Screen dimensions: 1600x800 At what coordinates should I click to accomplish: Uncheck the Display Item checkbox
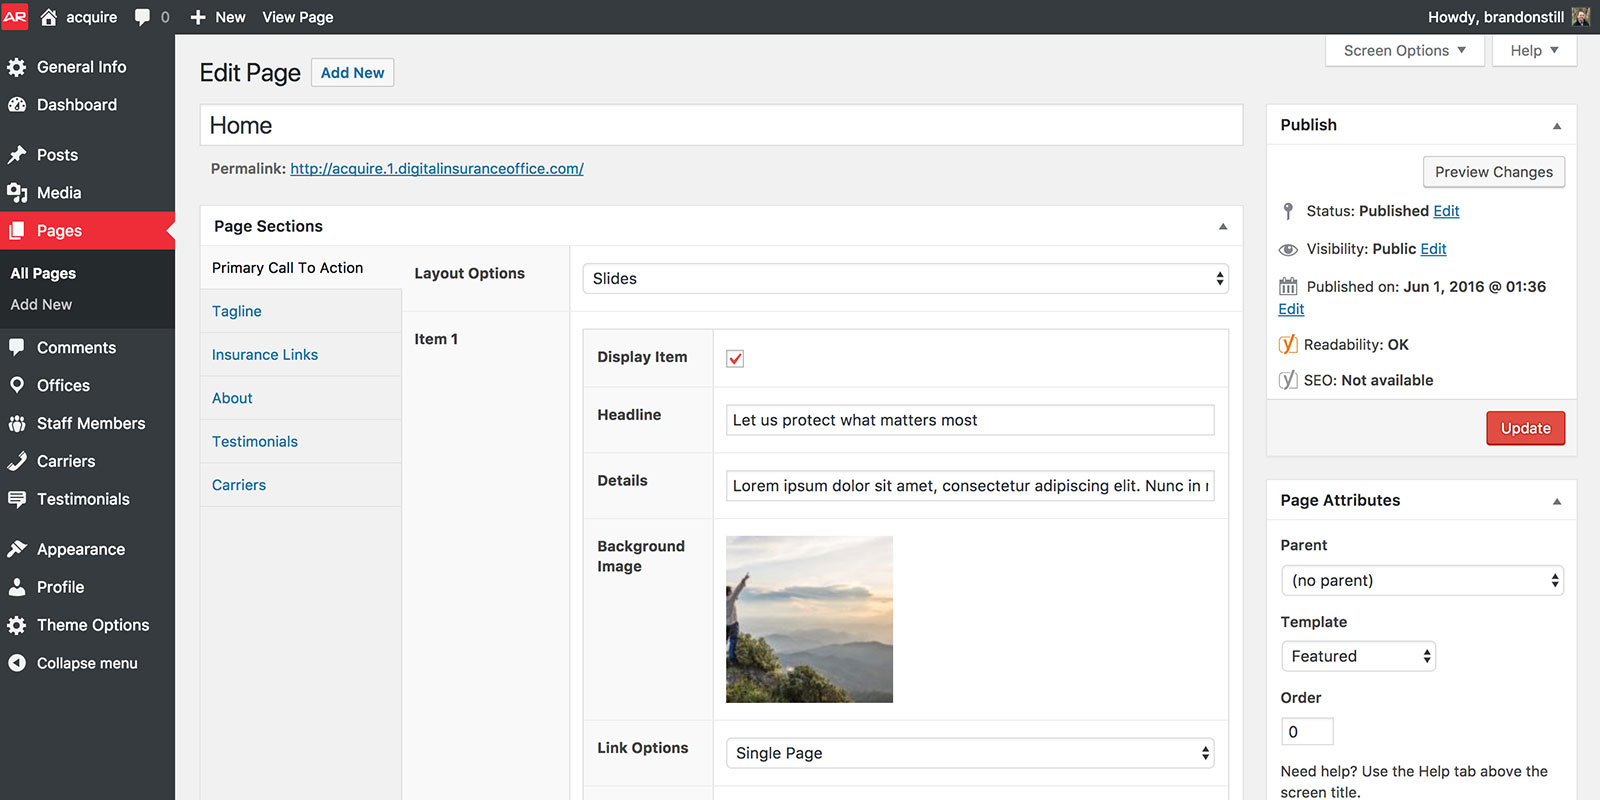tap(735, 358)
